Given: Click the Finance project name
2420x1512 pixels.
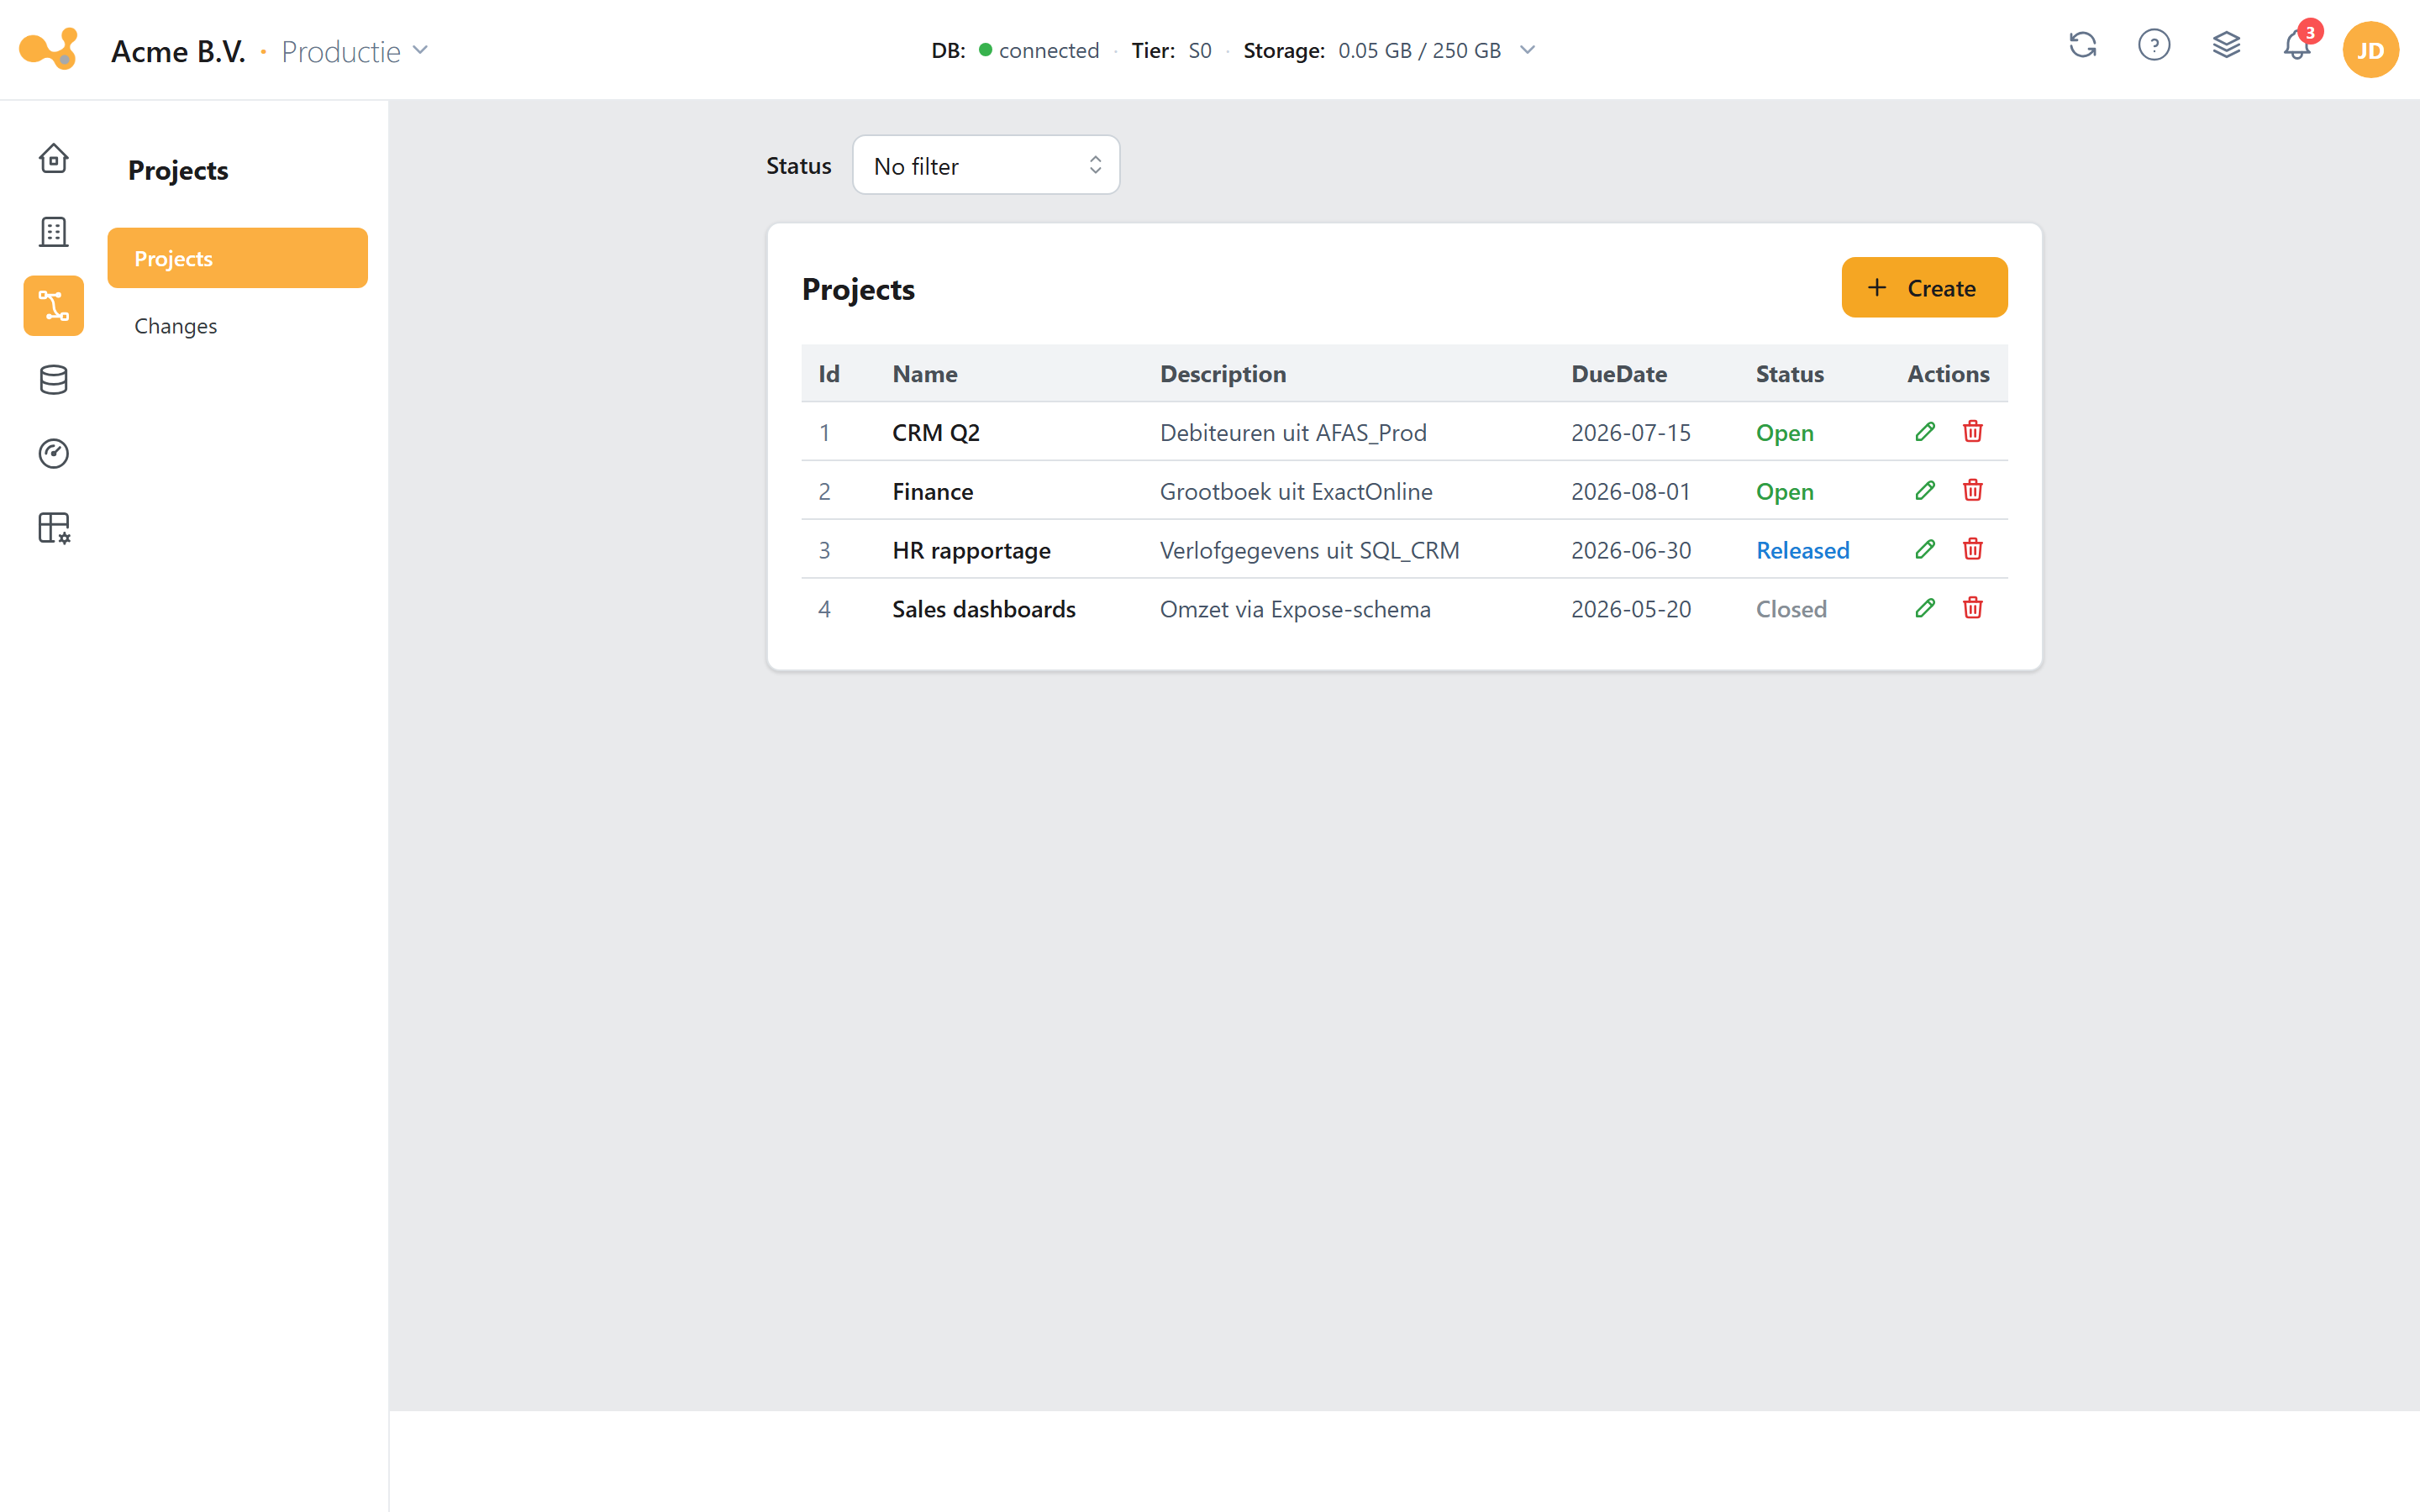Looking at the screenshot, I should pyautogui.click(x=933, y=492).
